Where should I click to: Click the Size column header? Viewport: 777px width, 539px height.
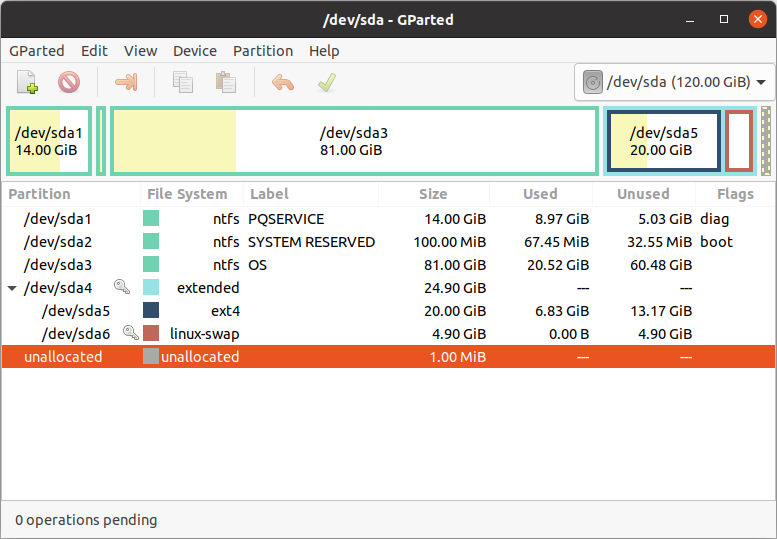tap(433, 194)
